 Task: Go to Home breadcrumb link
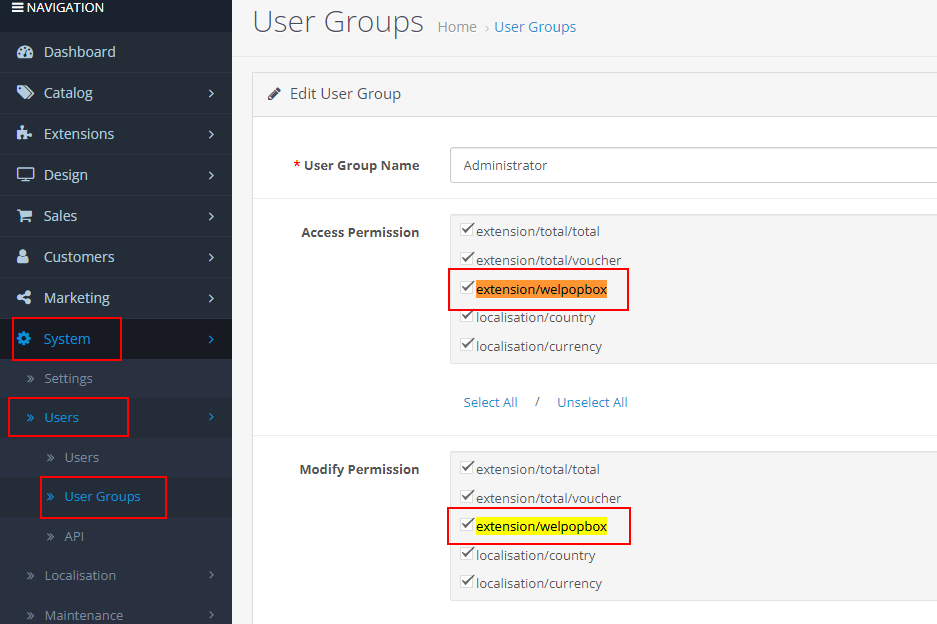[x=457, y=27]
